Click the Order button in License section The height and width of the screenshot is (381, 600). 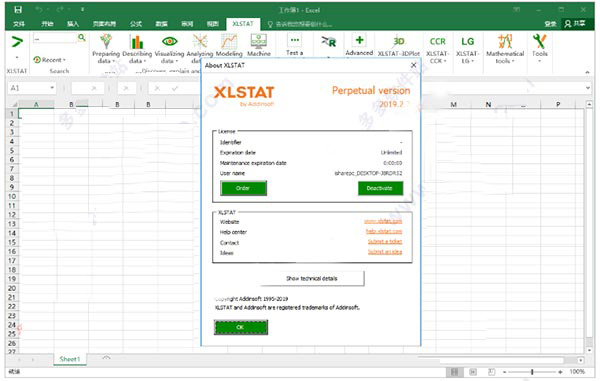click(x=243, y=188)
